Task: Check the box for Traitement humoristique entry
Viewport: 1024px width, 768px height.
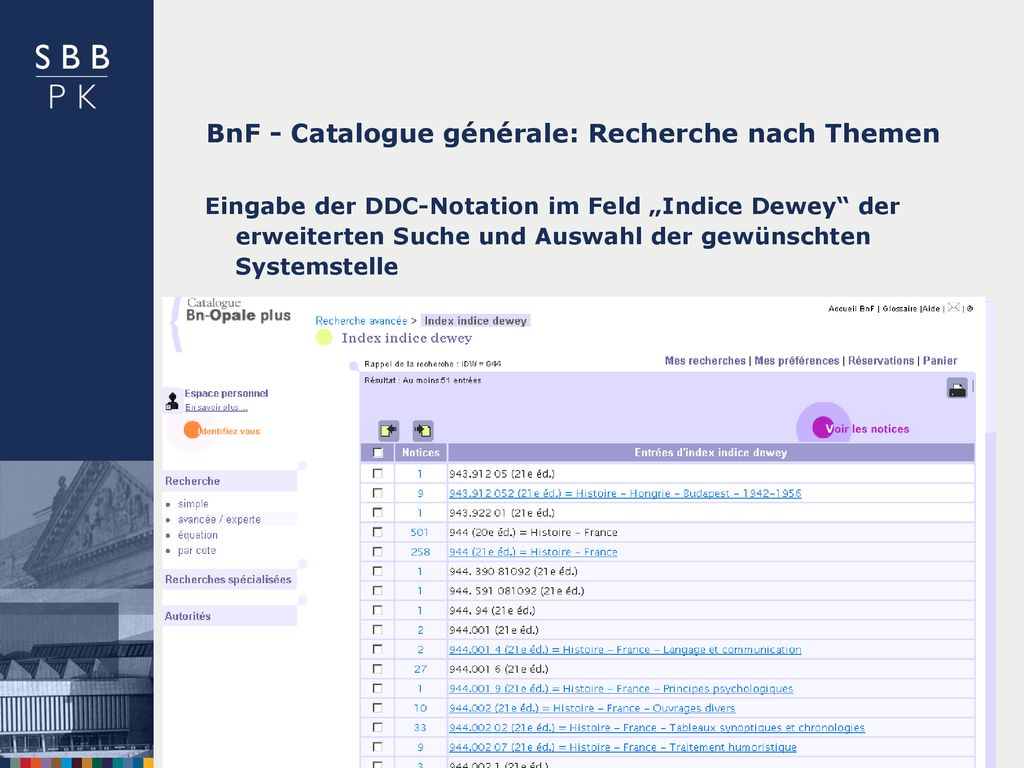Action: click(x=377, y=746)
